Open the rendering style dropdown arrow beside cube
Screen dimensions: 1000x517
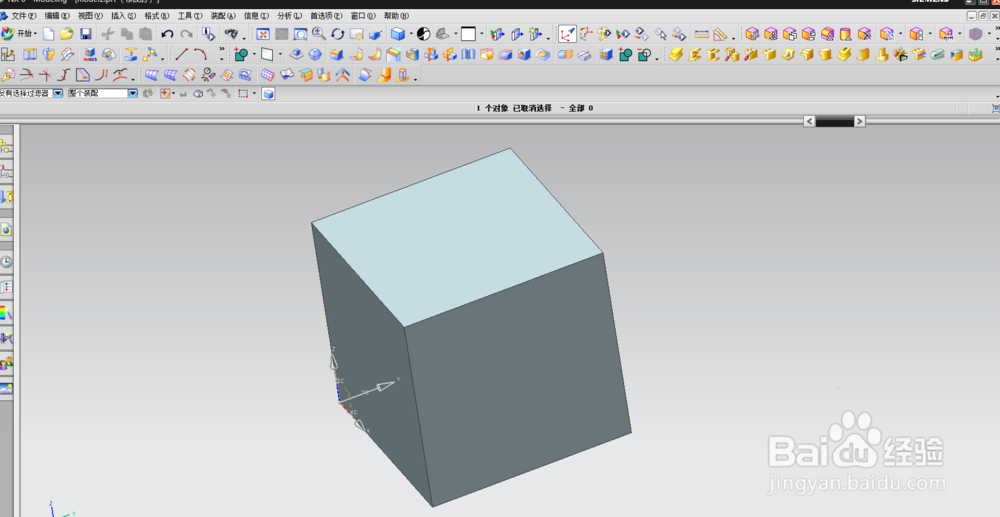[411, 34]
